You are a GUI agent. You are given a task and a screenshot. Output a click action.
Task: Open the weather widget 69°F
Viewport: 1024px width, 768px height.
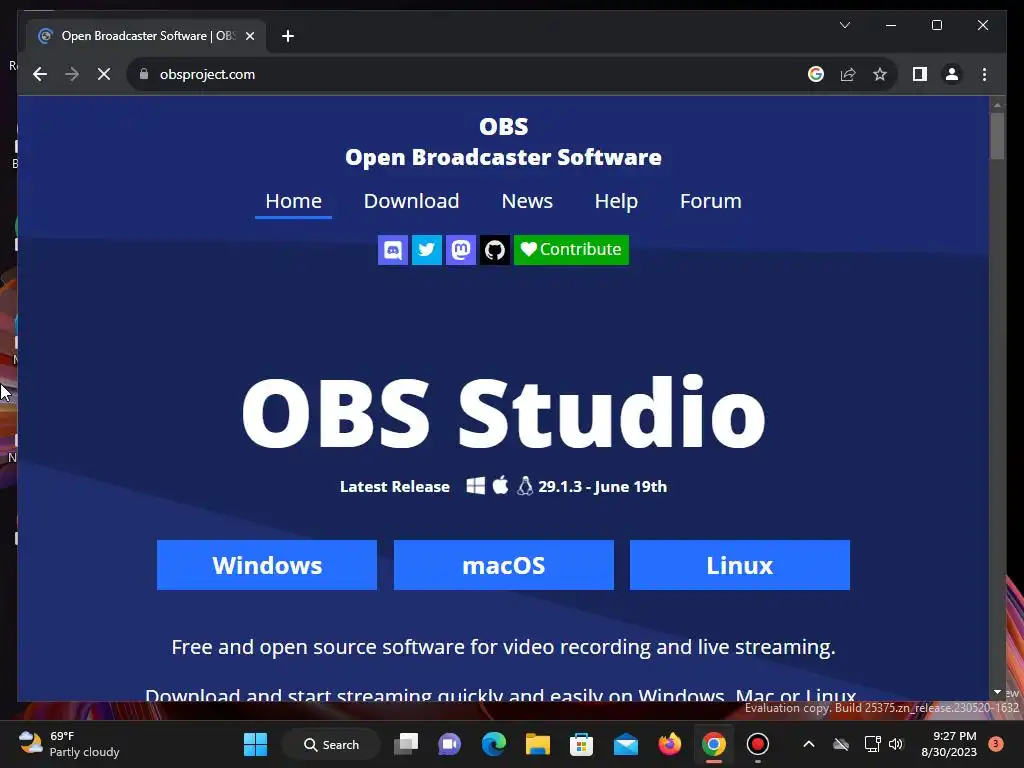(69, 744)
